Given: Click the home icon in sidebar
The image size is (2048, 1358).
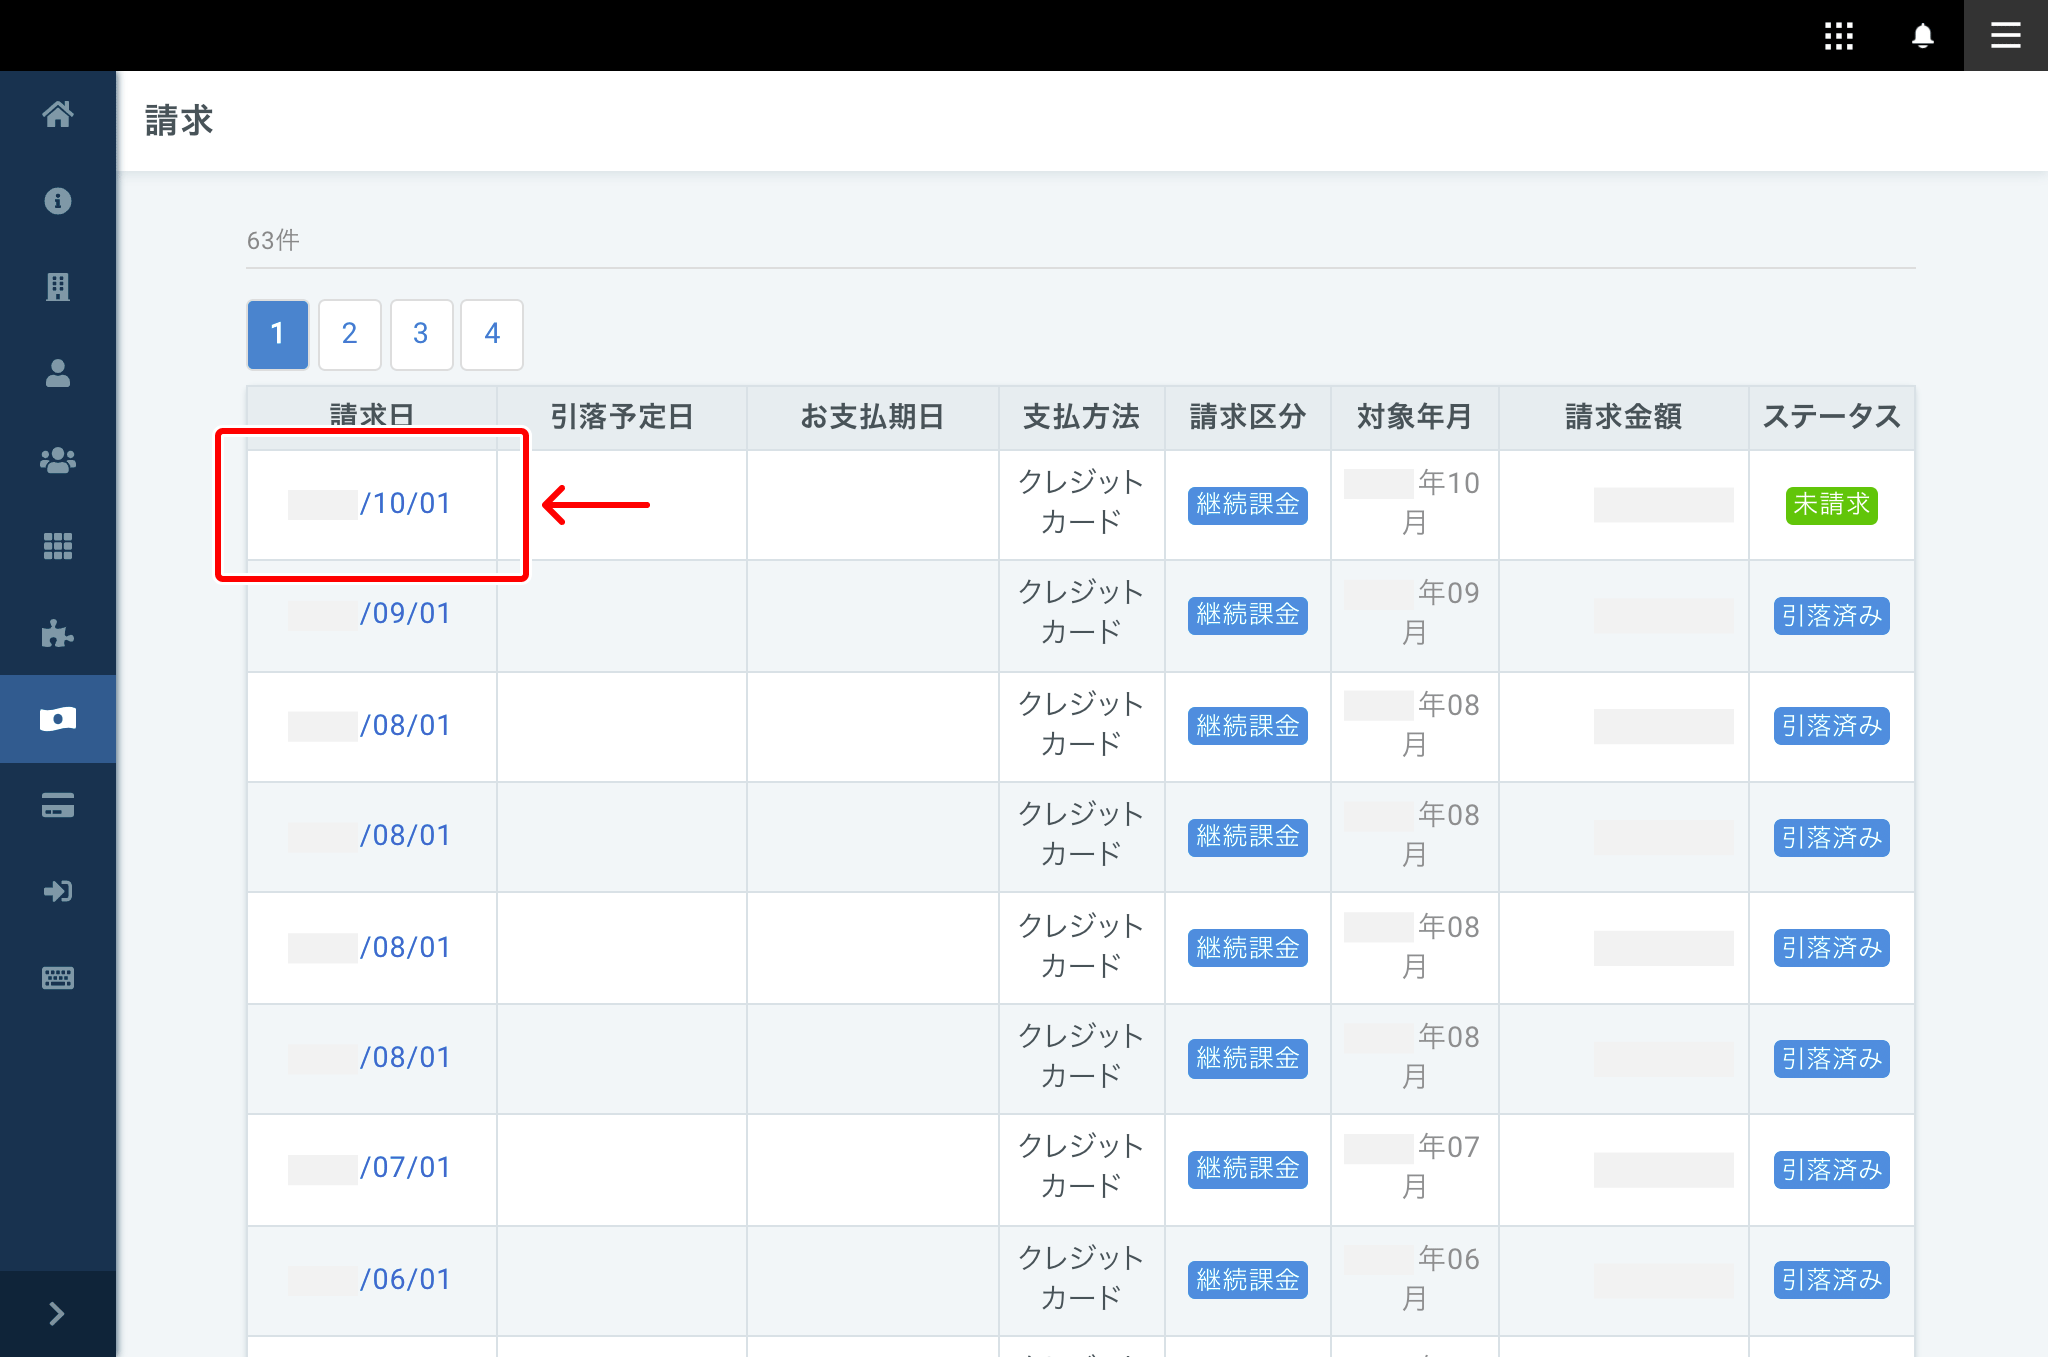Looking at the screenshot, I should 58,115.
